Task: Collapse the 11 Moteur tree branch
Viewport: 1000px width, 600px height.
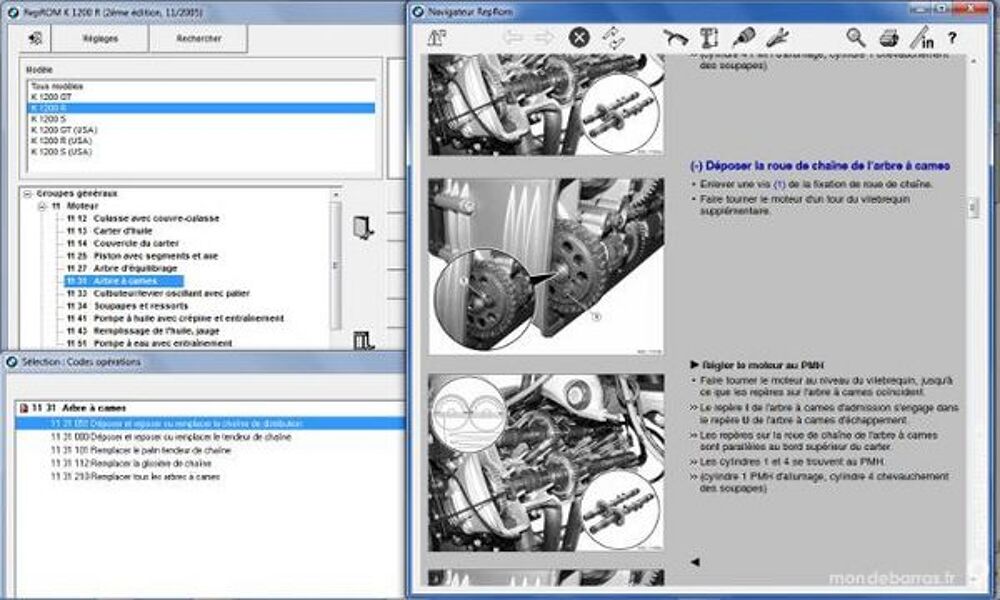Action: coord(43,206)
